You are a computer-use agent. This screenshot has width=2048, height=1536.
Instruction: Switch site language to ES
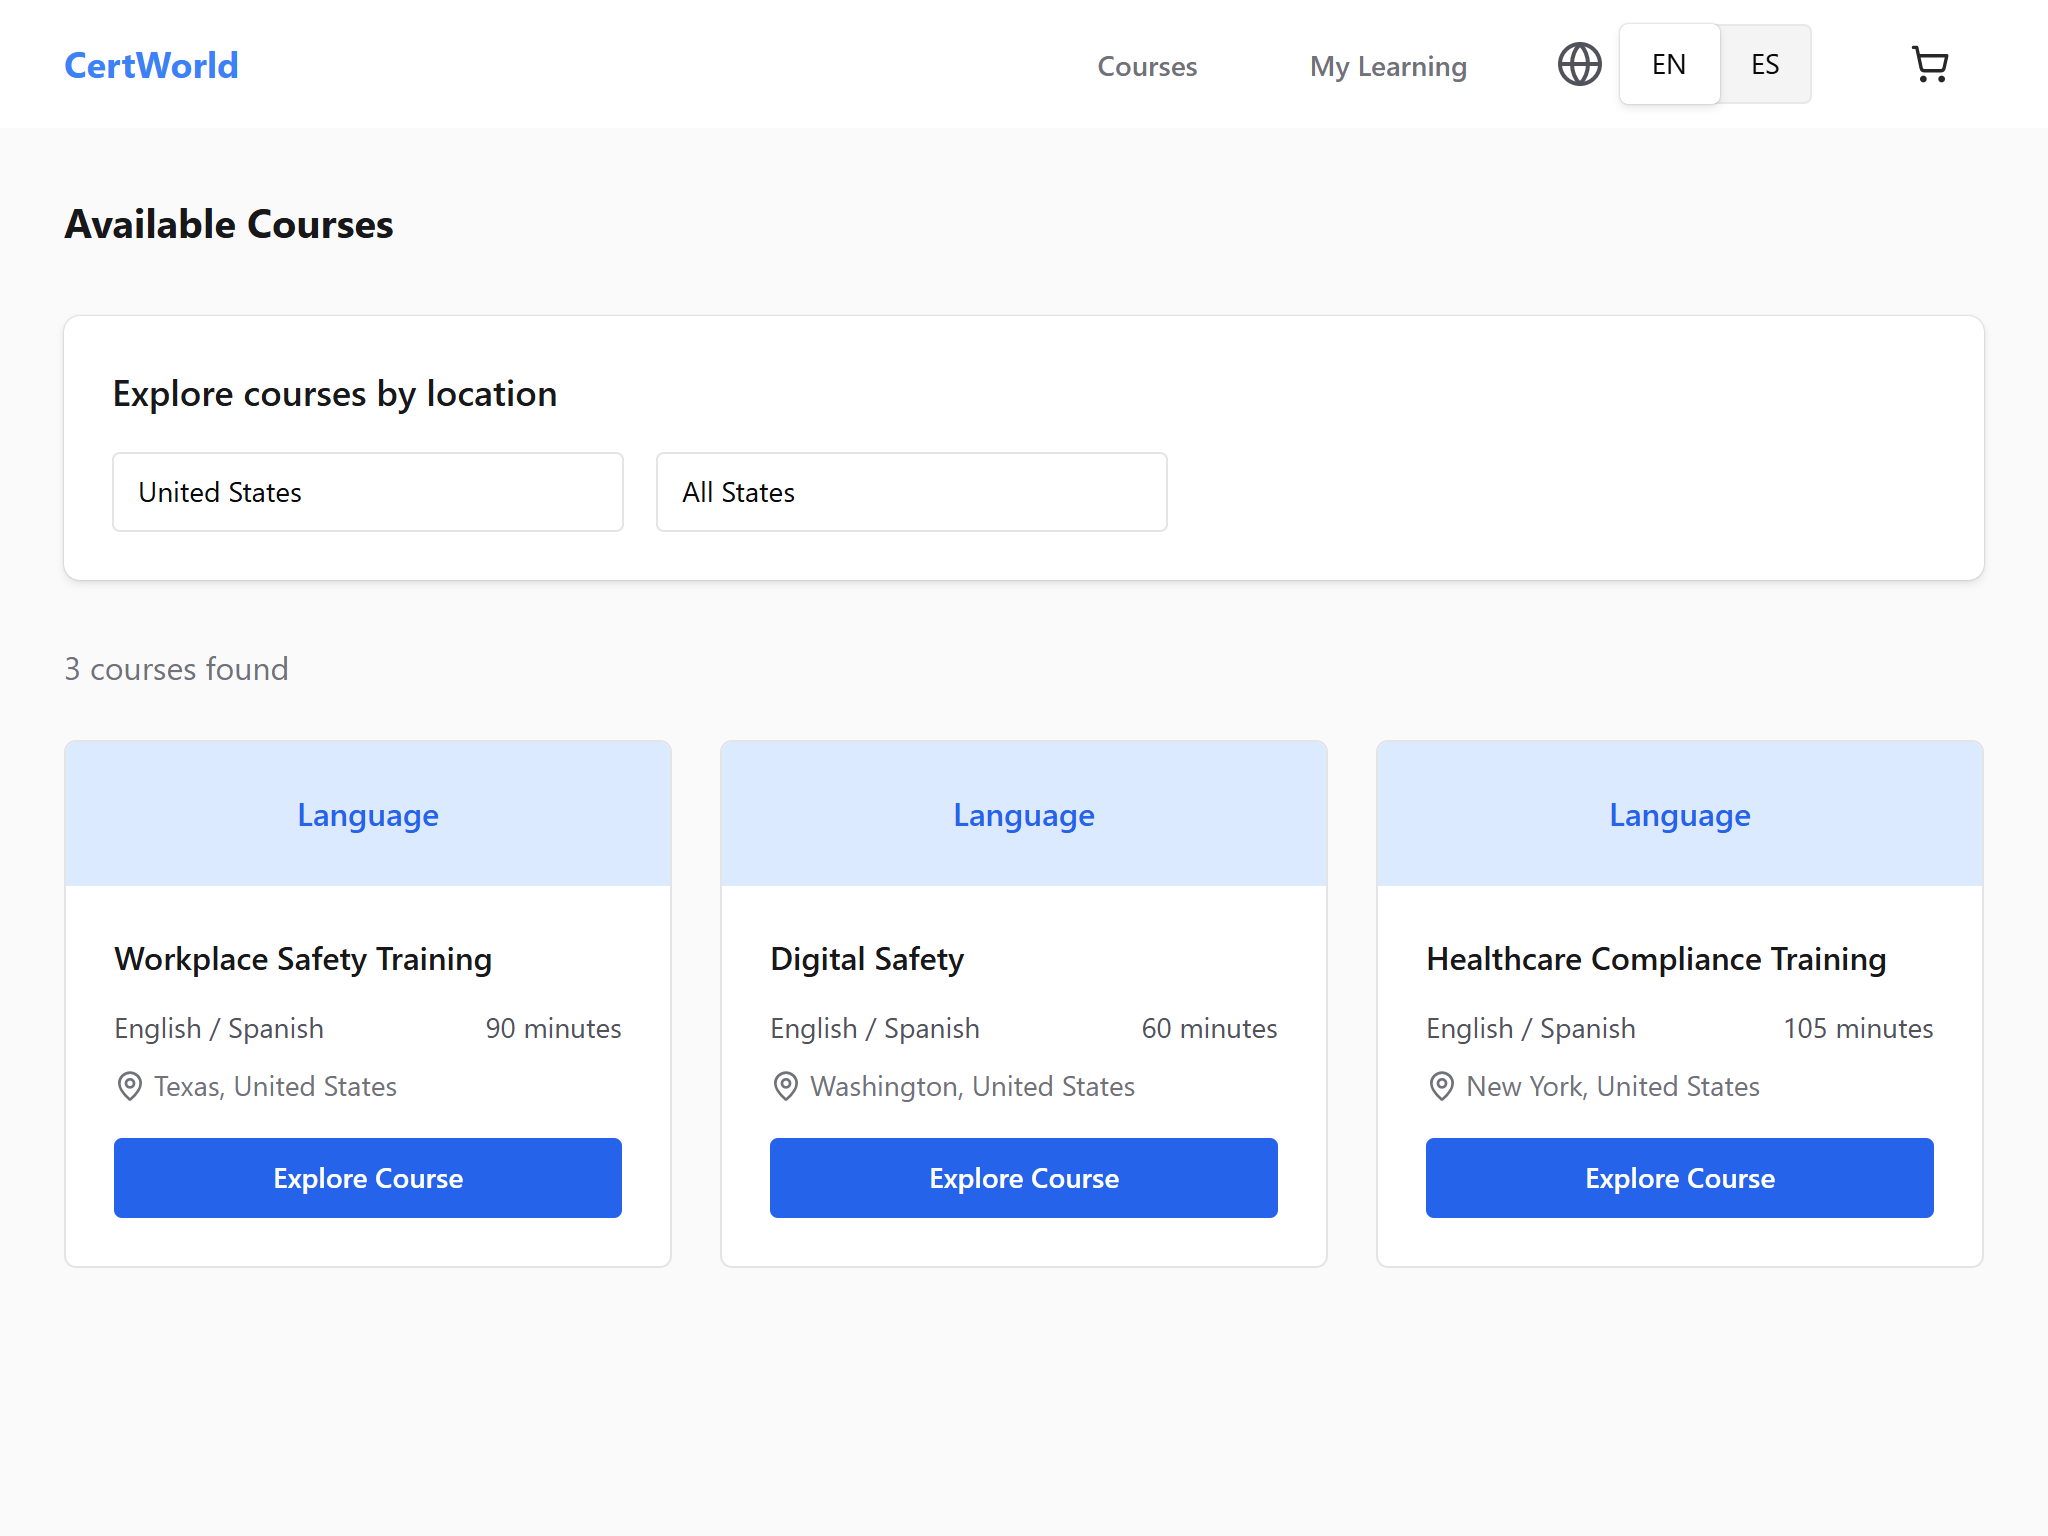coord(1765,65)
